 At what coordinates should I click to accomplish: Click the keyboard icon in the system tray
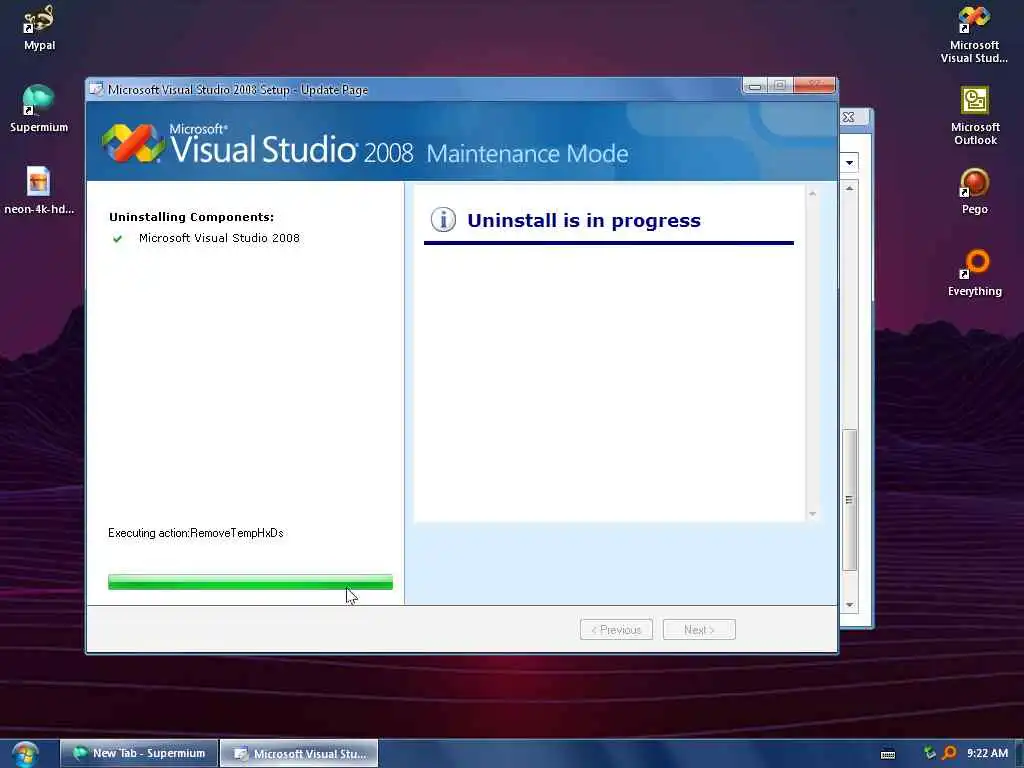point(888,754)
